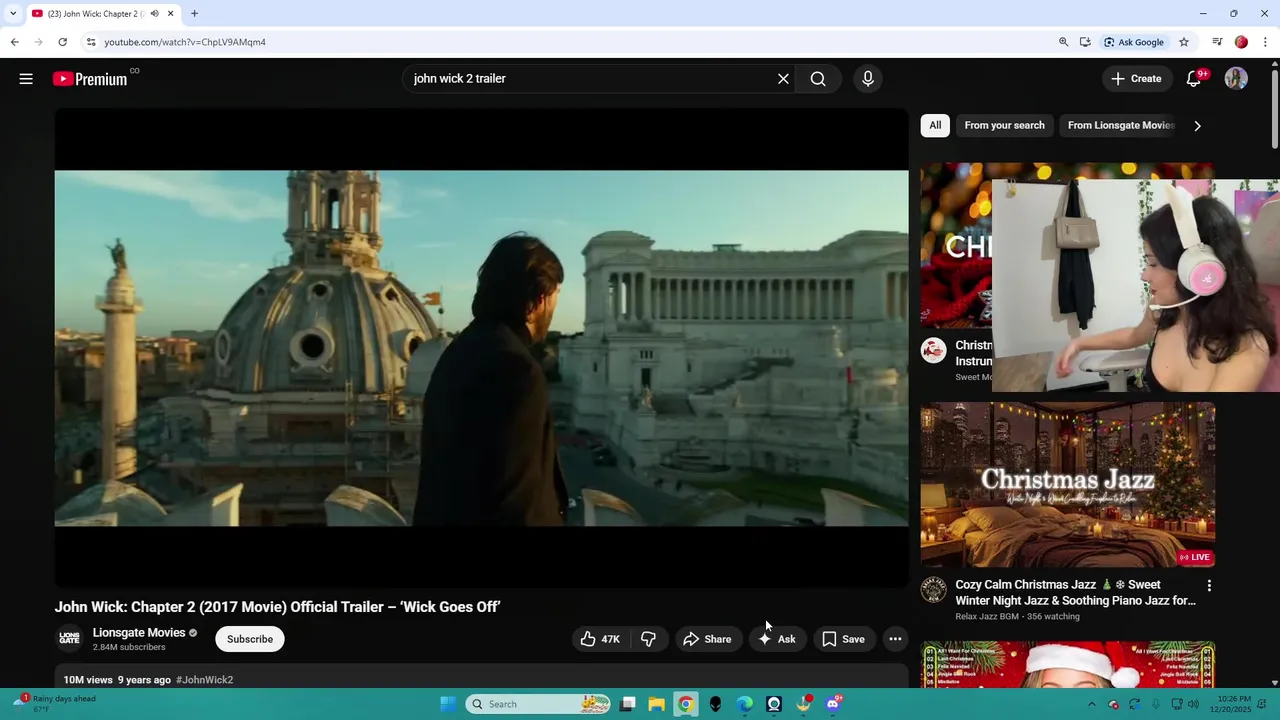Open File Explorer from the taskbar

coord(656,704)
